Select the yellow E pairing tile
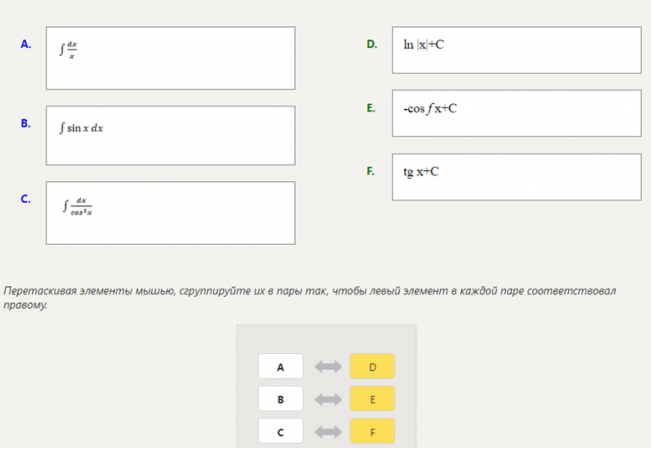Screen dimensions: 651x457 tap(372, 399)
